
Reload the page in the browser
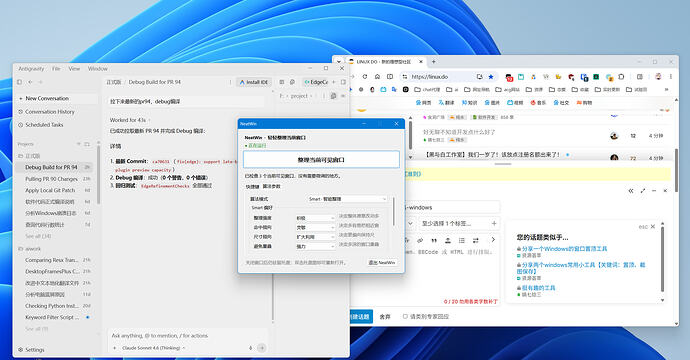pos(365,77)
